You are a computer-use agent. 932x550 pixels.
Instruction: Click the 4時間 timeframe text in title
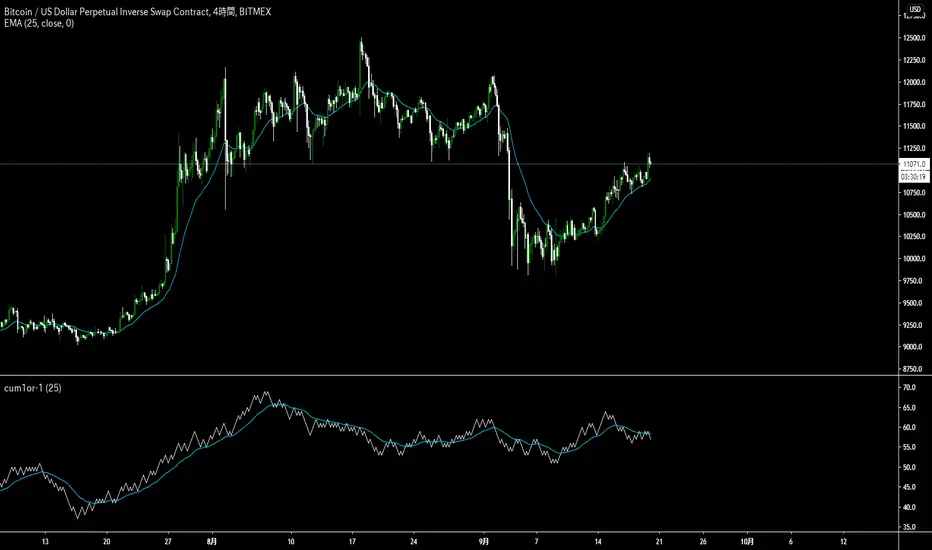click(224, 12)
